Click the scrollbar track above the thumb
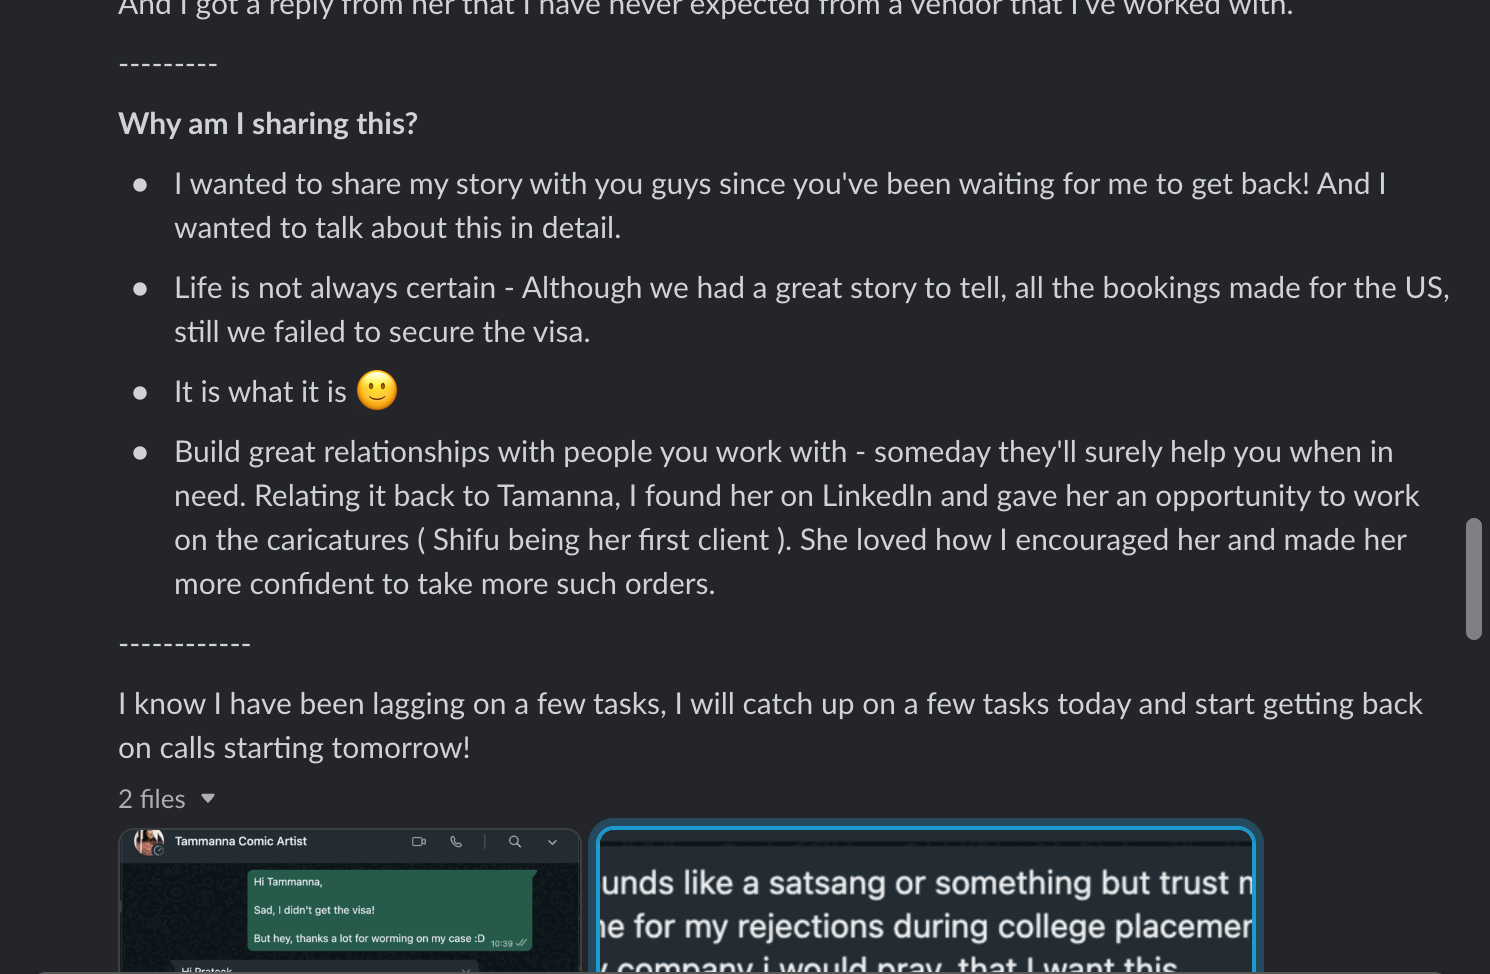The width and height of the screenshot is (1490, 974). (1473, 260)
